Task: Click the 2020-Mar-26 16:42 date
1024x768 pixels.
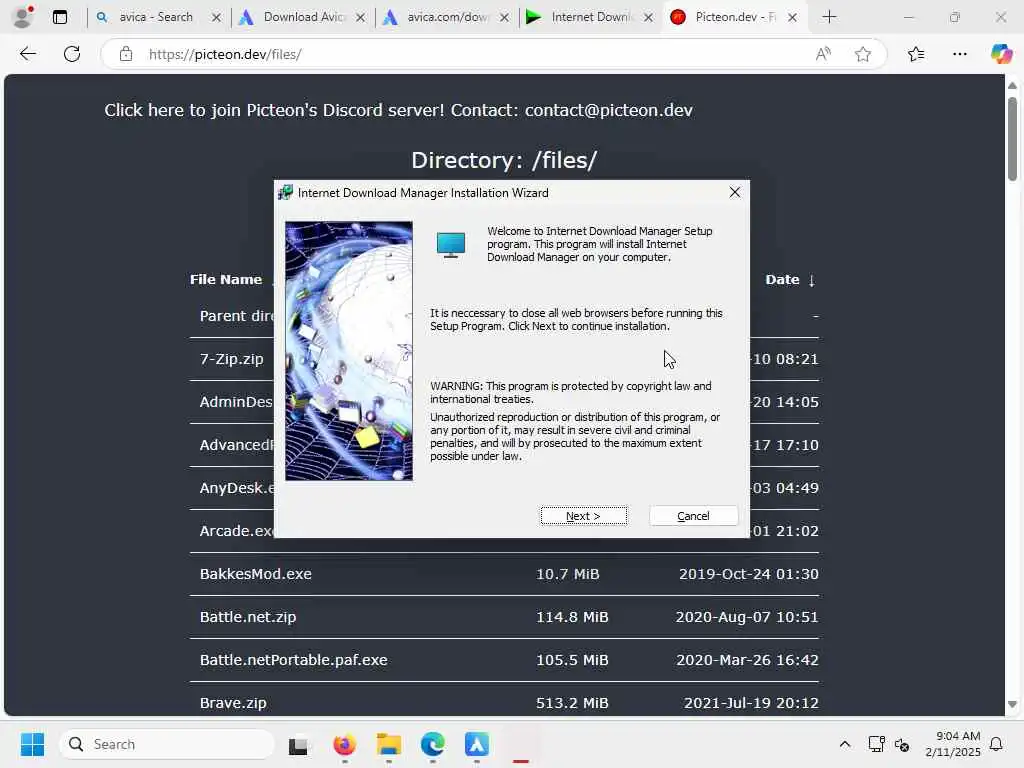Action: (x=747, y=660)
